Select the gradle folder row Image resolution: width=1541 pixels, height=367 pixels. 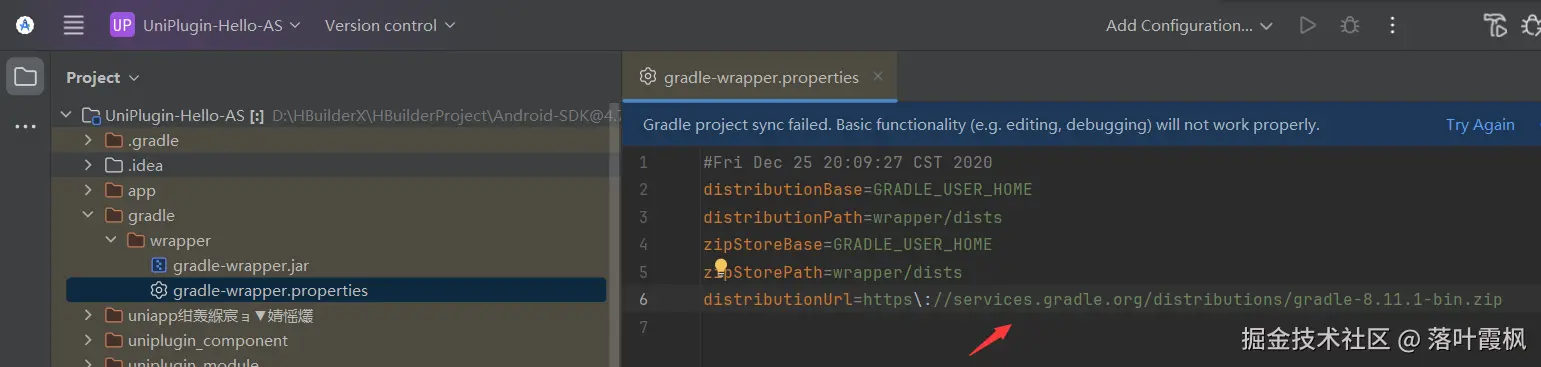coord(336,215)
